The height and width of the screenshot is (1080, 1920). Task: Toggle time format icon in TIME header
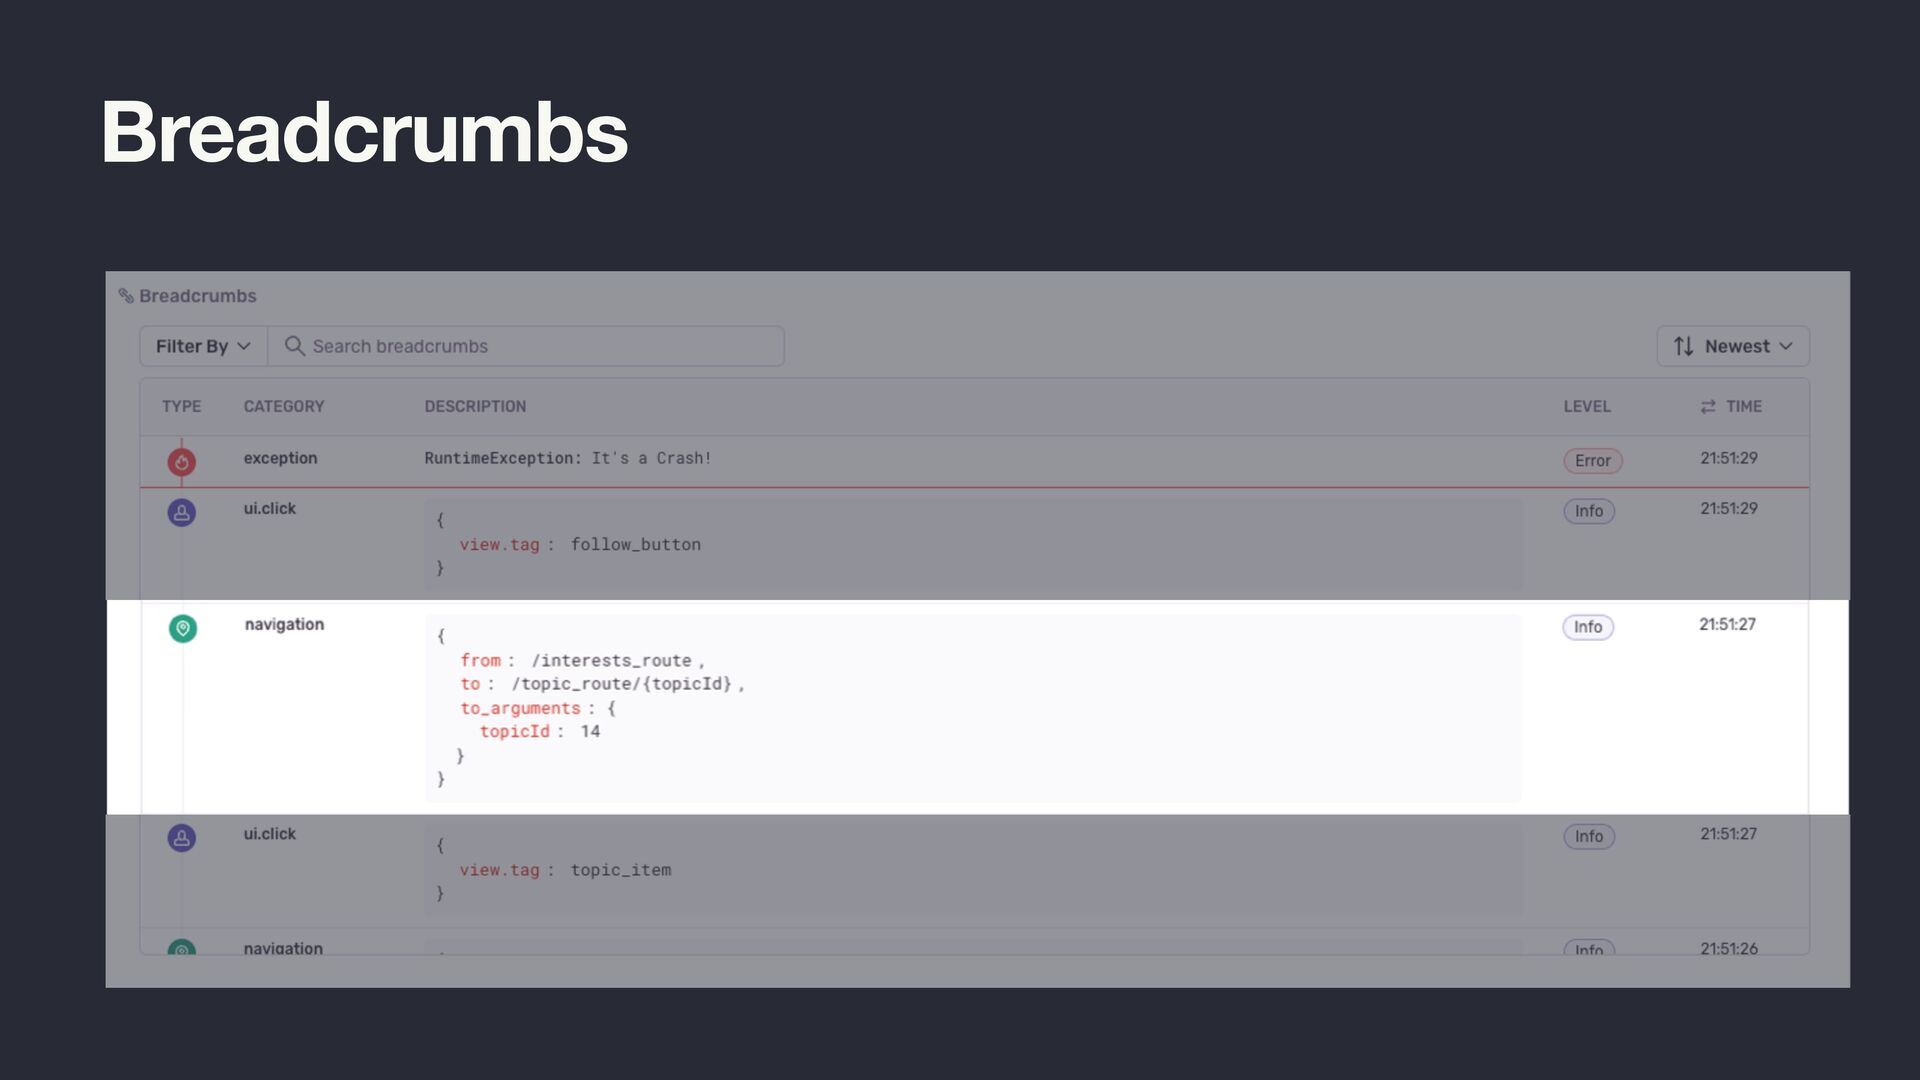point(1708,407)
